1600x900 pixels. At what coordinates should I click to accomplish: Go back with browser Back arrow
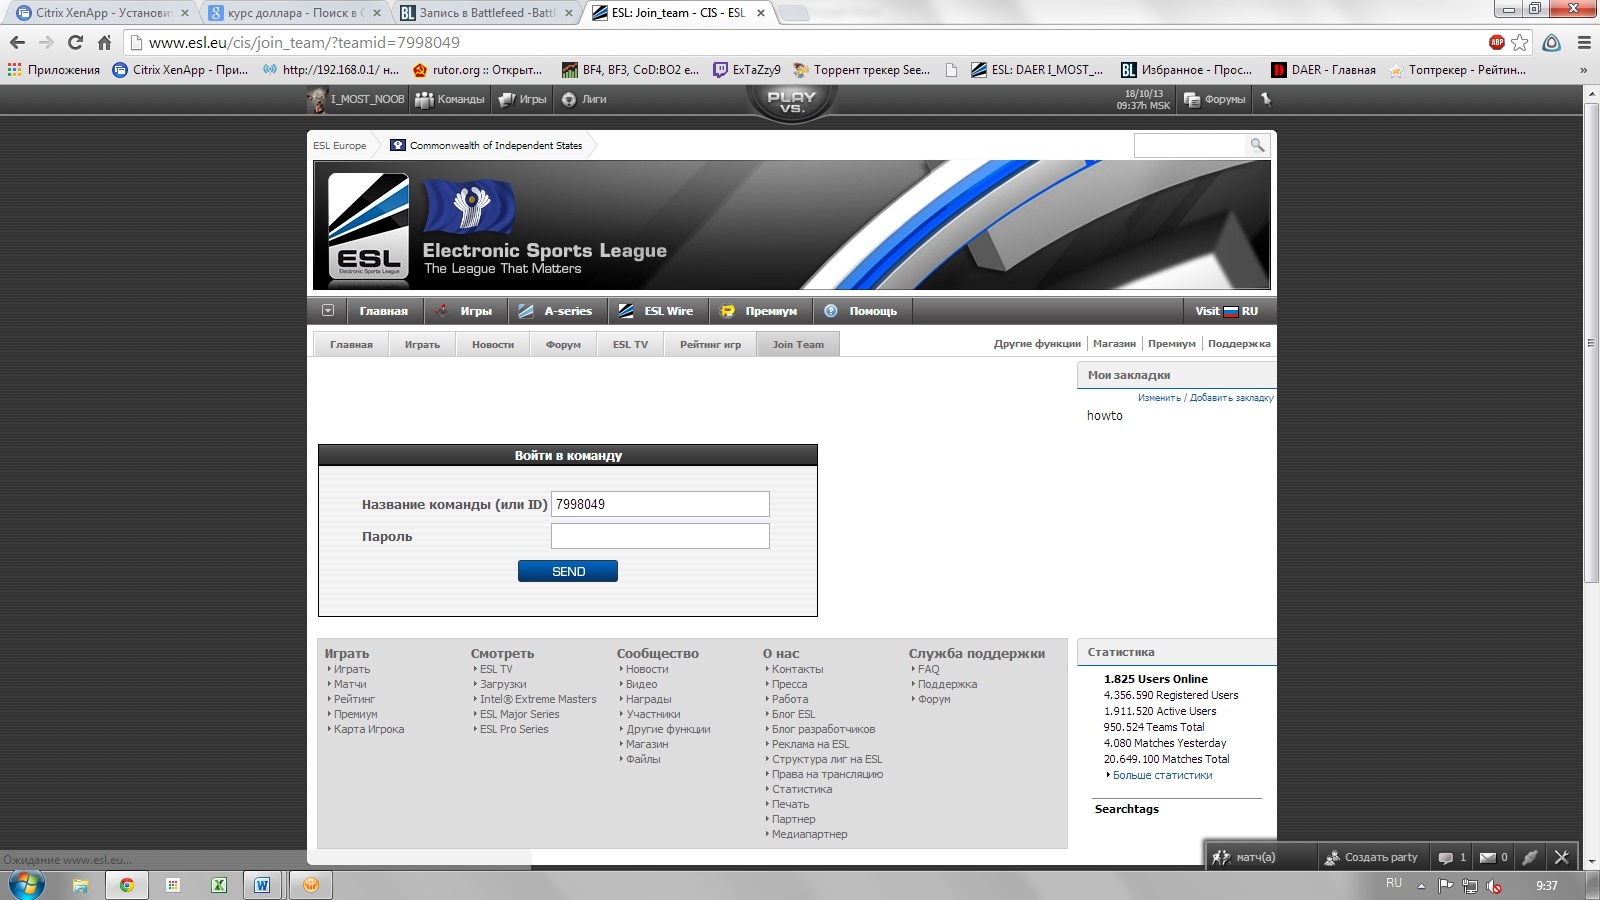coord(17,42)
